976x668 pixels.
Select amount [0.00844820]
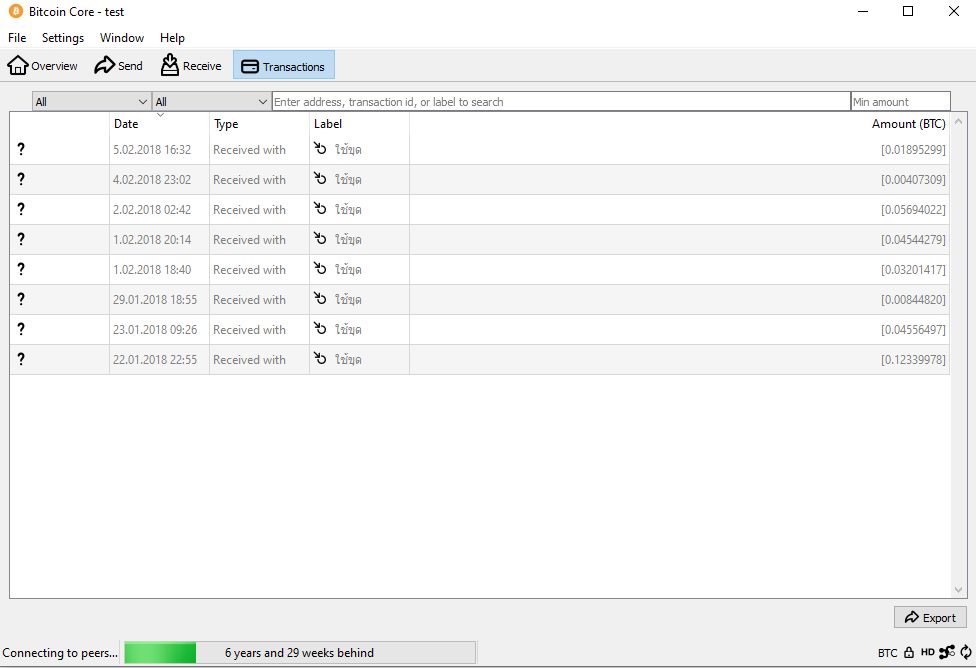tap(913, 299)
